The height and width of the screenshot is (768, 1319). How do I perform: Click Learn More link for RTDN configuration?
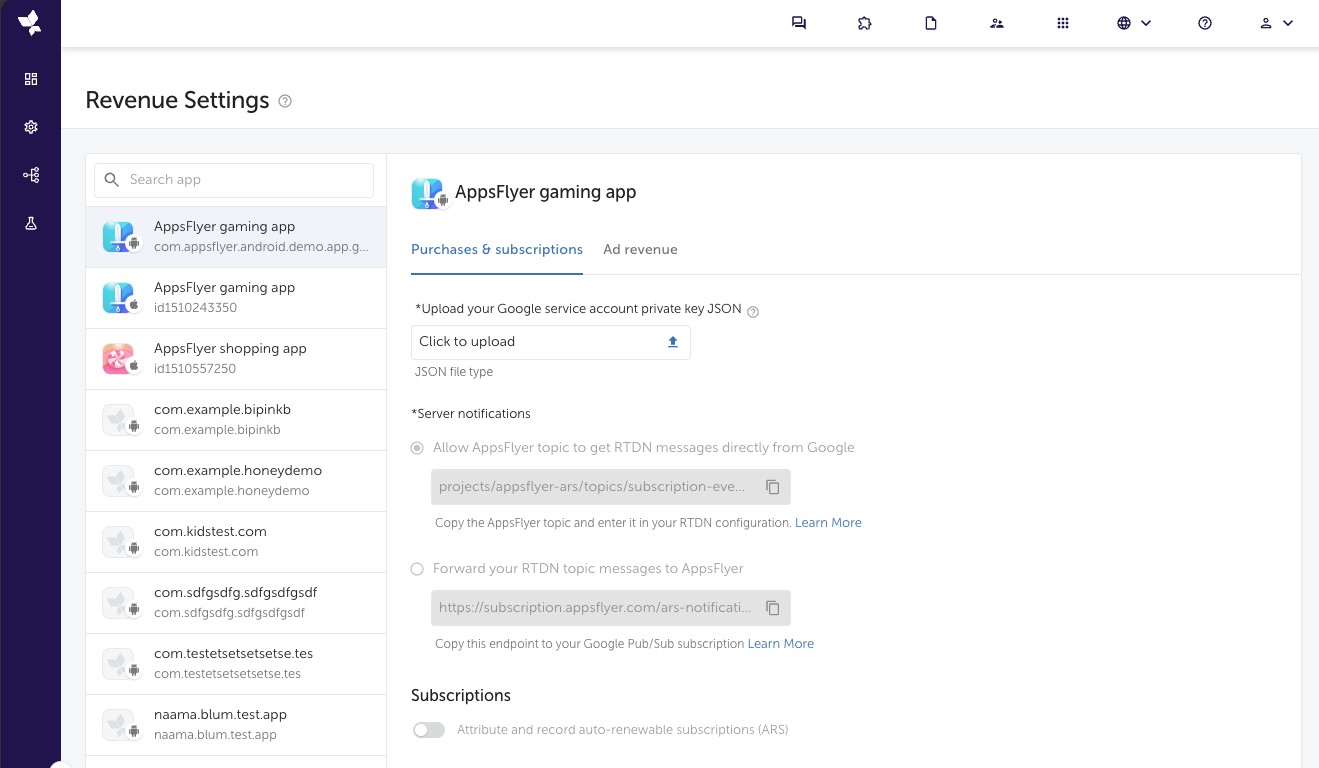tap(828, 523)
